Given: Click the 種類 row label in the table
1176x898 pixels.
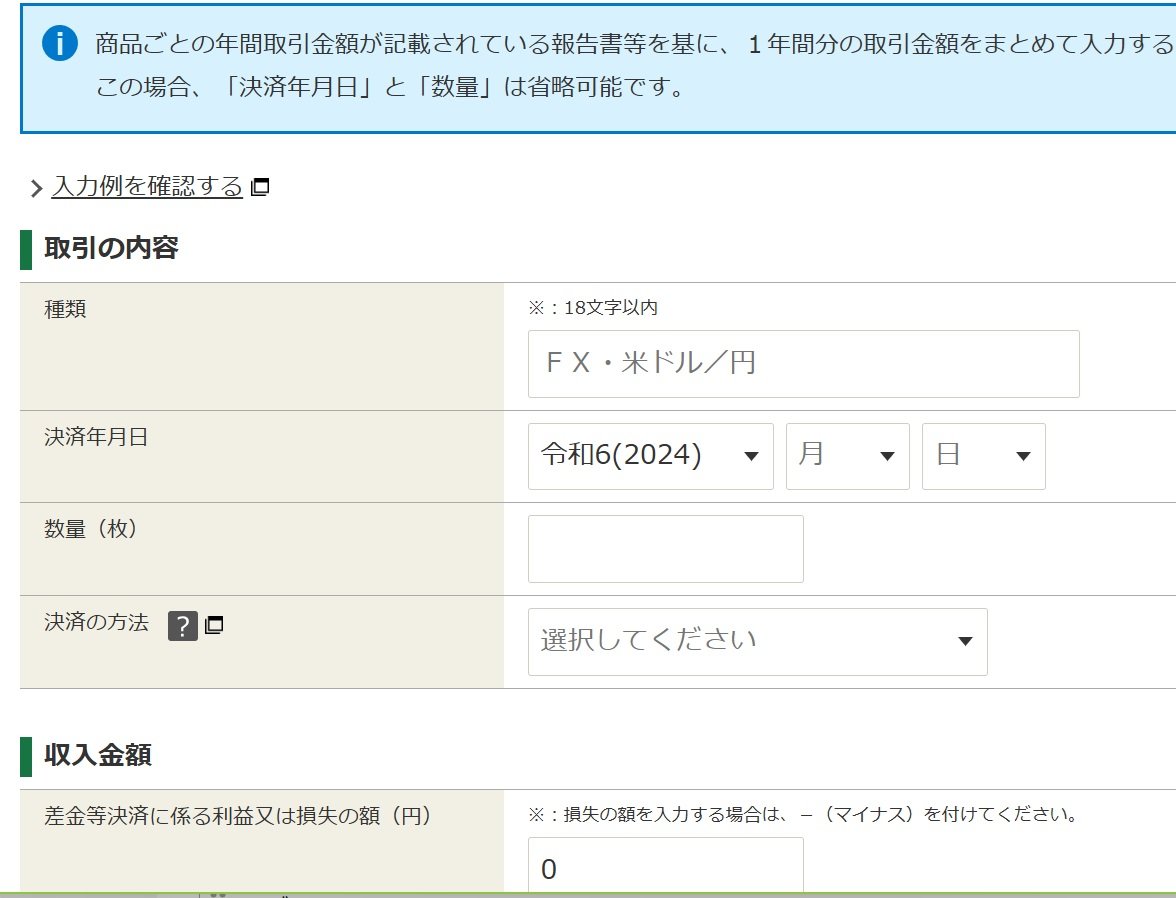Looking at the screenshot, I should click(65, 309).
